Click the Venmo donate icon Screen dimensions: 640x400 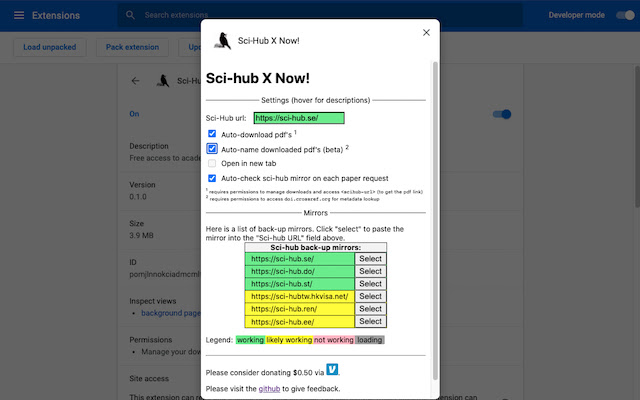(332, 369)
